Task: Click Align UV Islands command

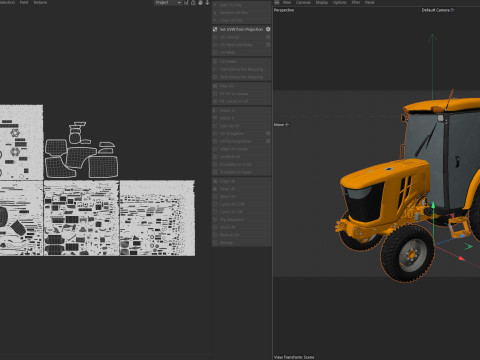Action: [x=242, y=149]
